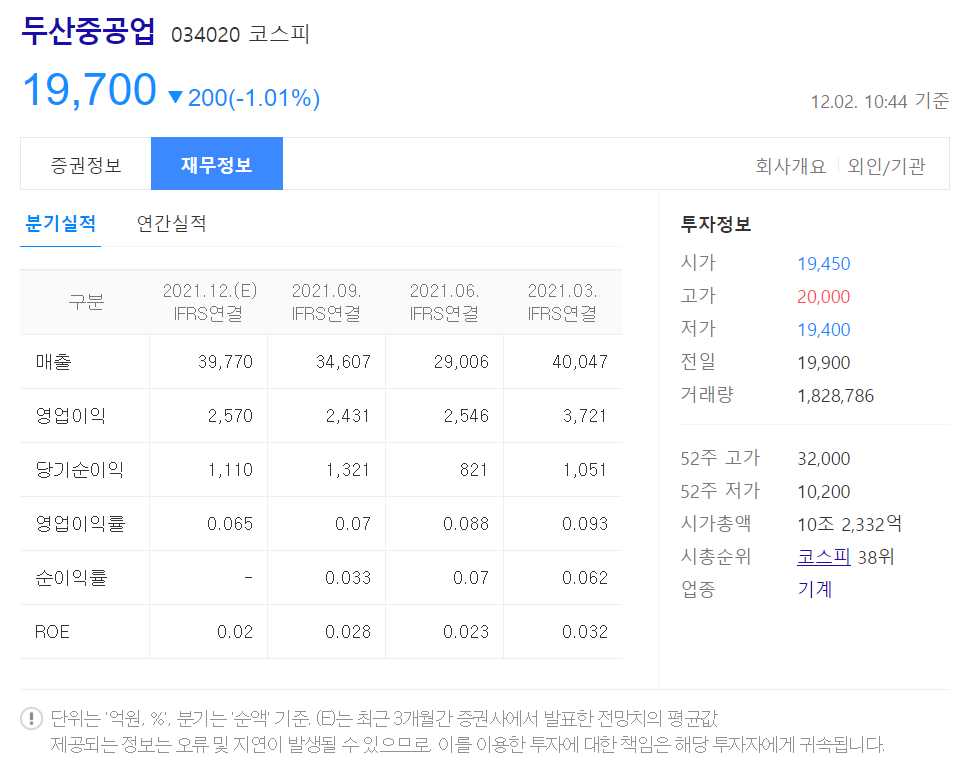Open the 회사개요 section
Image resolution: width=962 pixels, height=762 pixels.
pyautogui.click(x=793, y=166)
